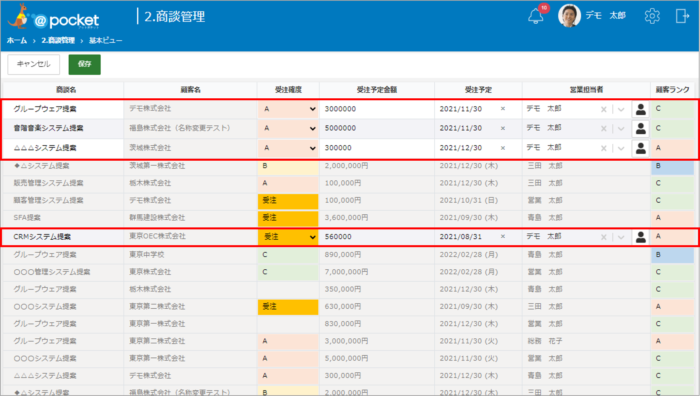Open 基本ビュー breadcrumb link
Image resolution: width=700 pixels, height=396 pixels.
(105, 41)
